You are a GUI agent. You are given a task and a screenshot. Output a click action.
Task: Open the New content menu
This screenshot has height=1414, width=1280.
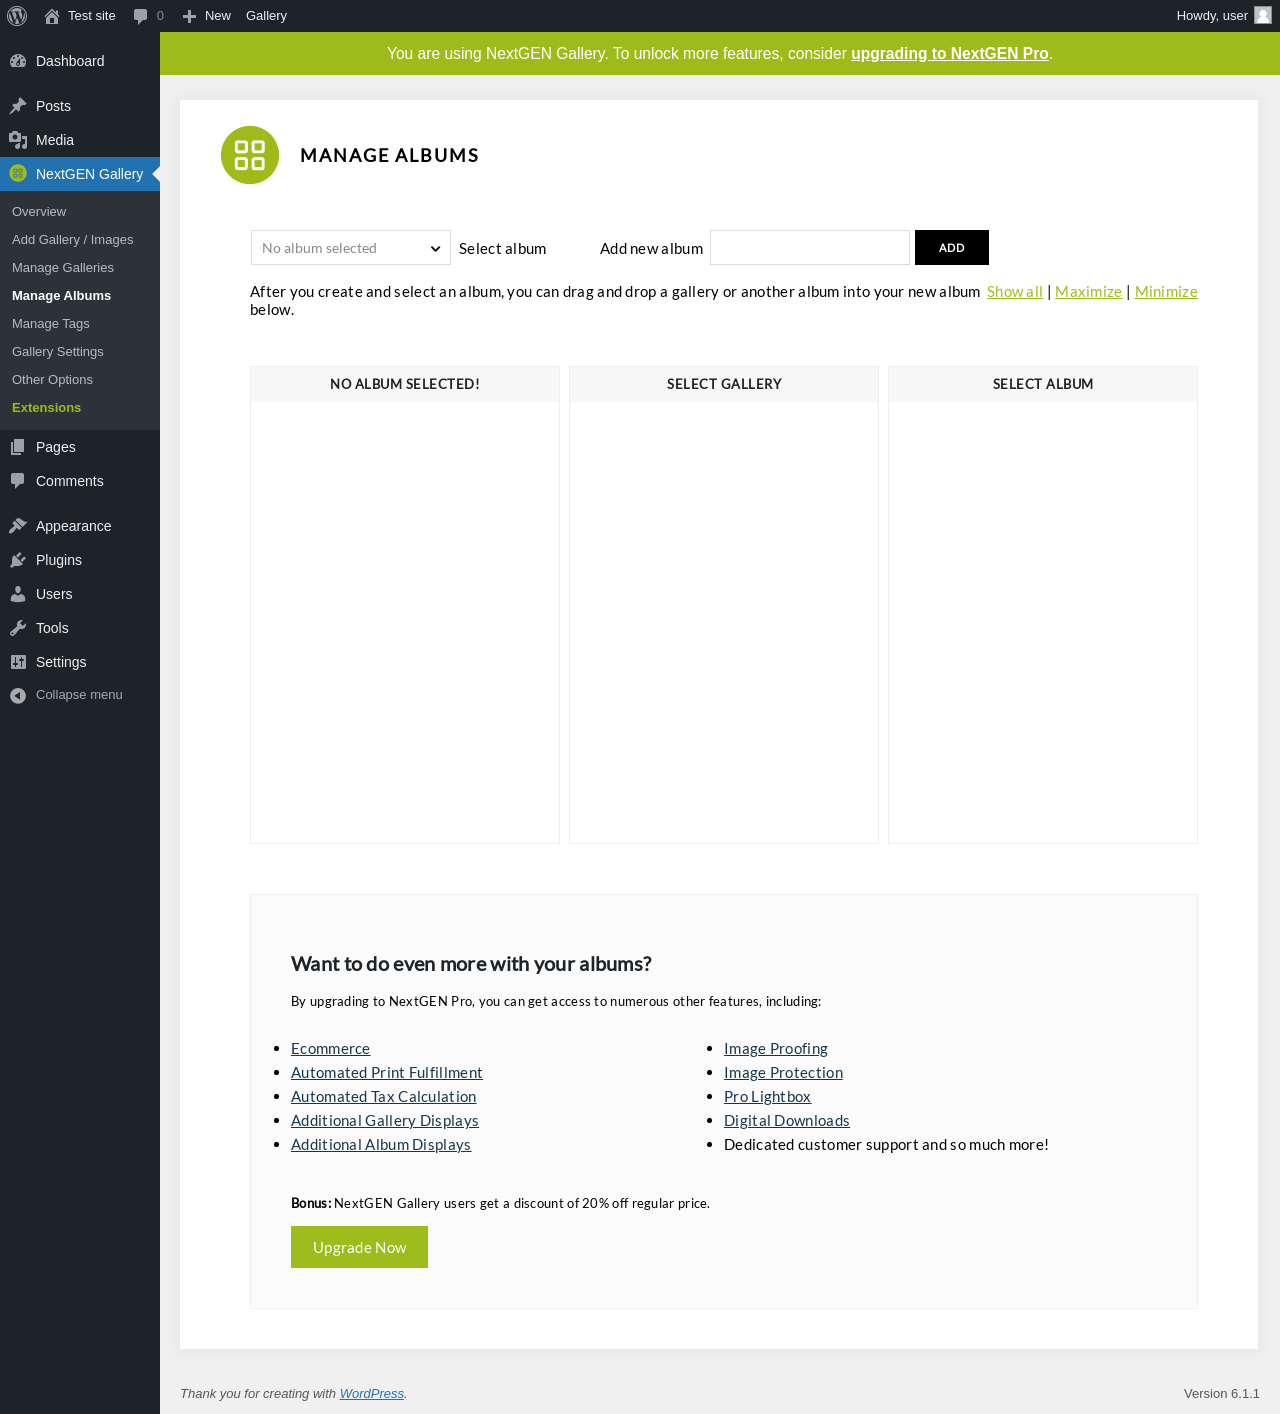click(x=207, y=16)
